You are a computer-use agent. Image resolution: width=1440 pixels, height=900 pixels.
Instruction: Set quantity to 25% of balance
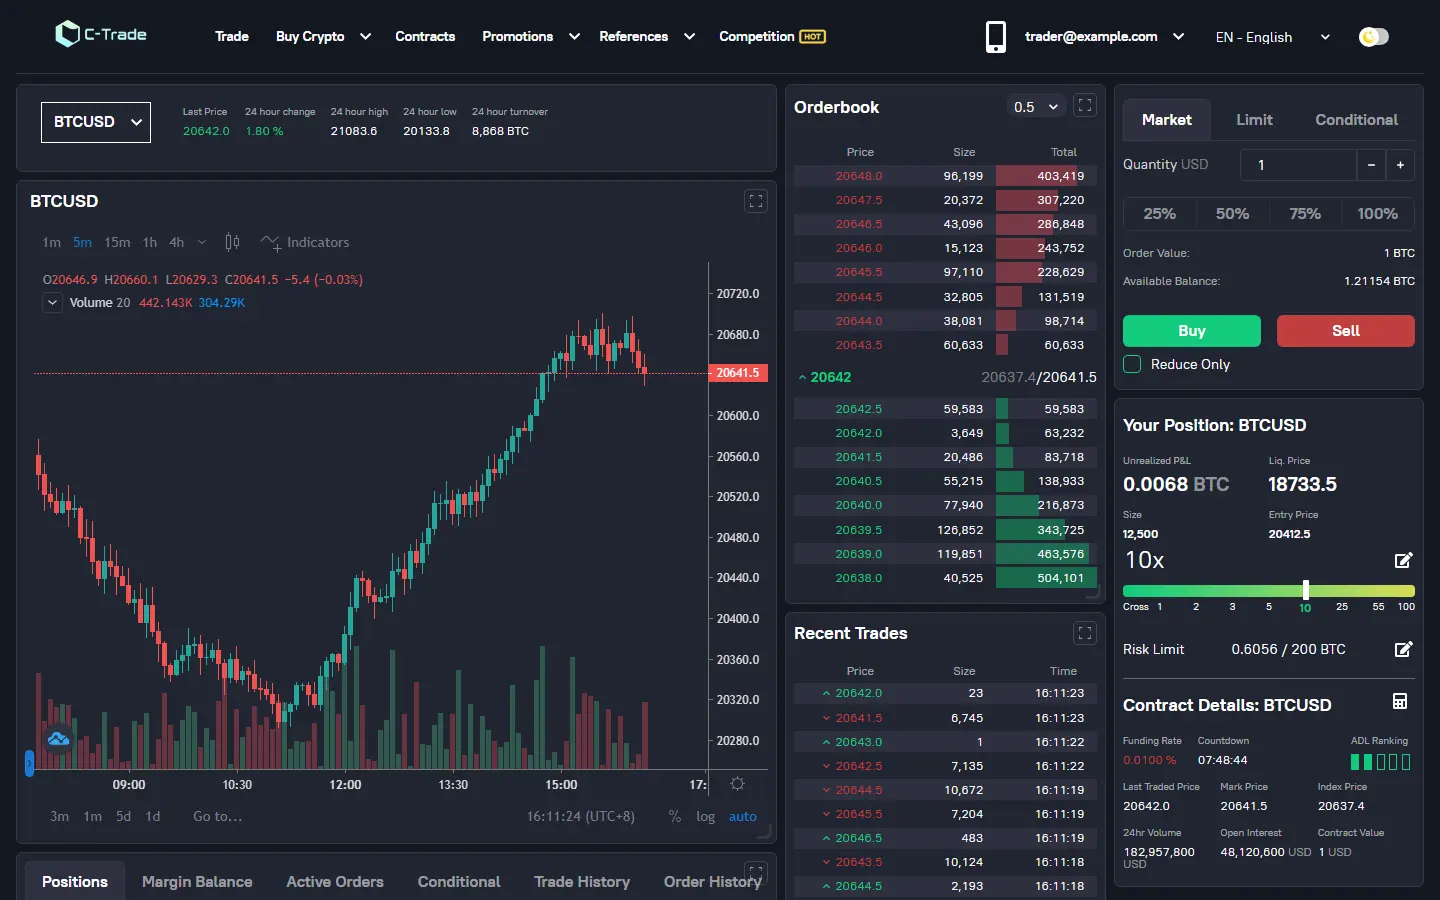pos(1160,214)
